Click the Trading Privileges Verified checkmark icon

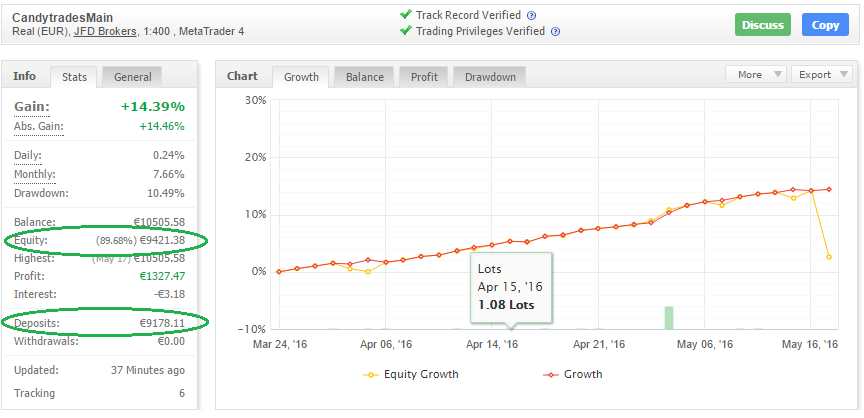[405, 31]
